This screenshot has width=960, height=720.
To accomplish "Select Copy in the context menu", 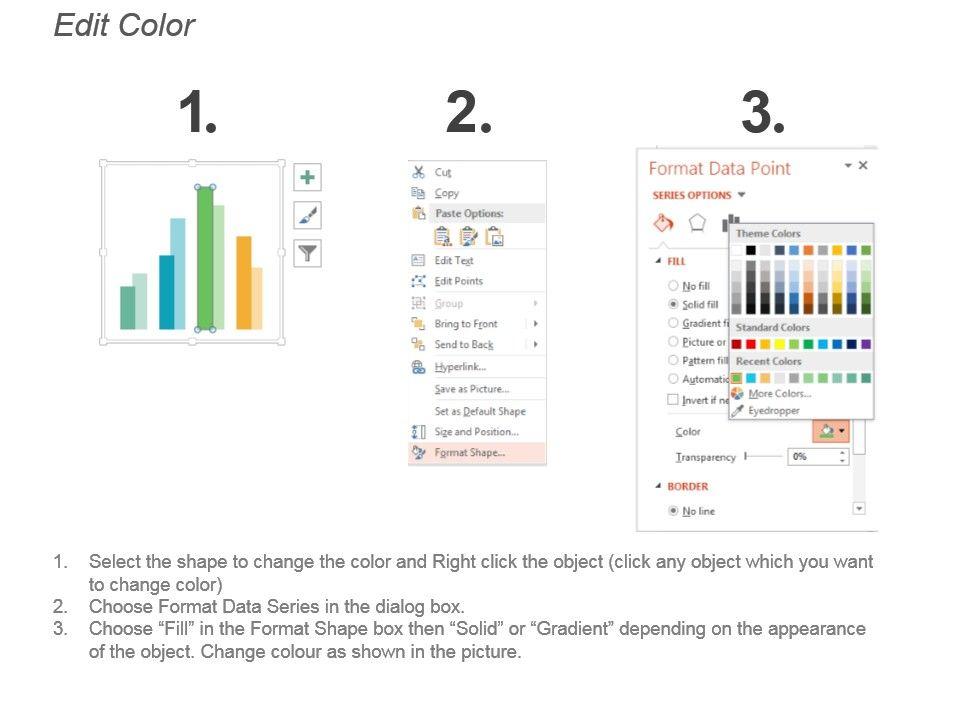I will (446, 193).
